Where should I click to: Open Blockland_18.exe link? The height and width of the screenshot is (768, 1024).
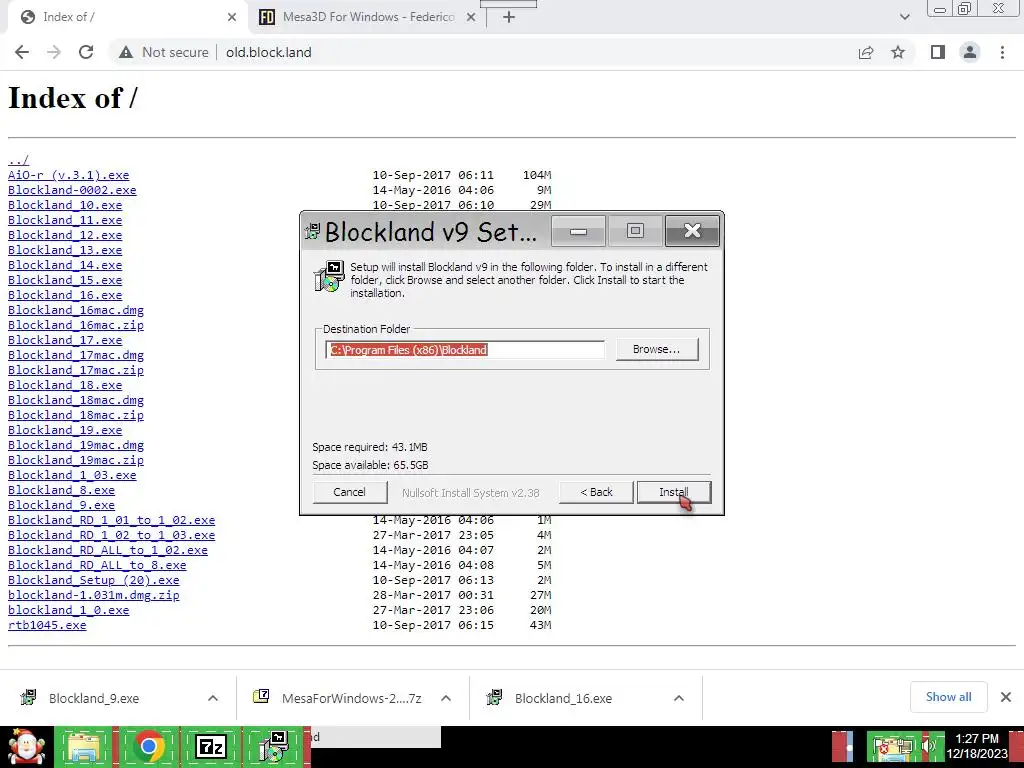(x=65, y=385)
